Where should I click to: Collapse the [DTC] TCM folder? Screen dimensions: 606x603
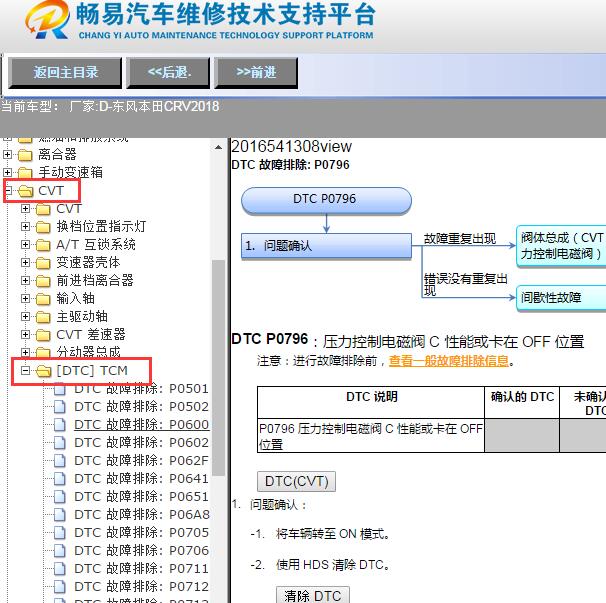[x=26, y=371]
